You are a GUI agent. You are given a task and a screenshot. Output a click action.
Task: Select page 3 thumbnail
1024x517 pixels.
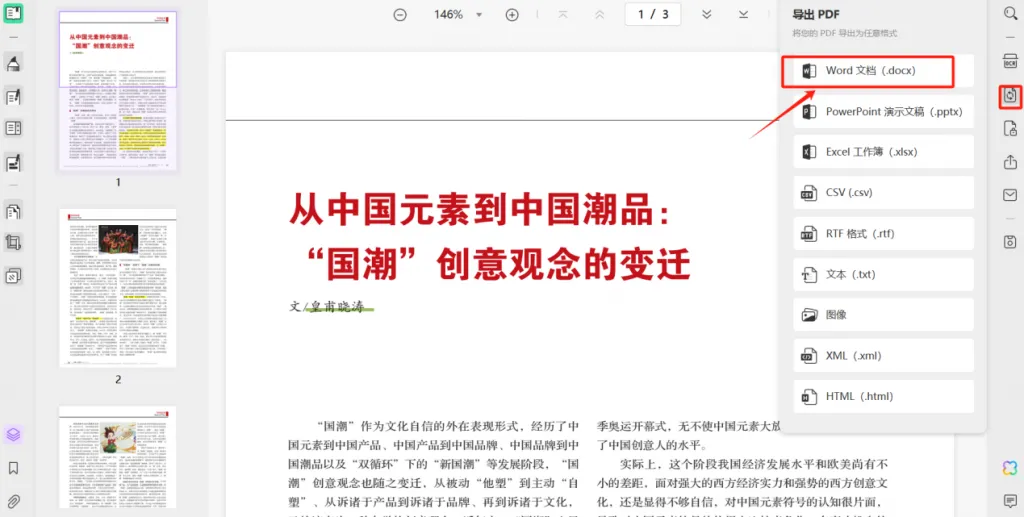(118, 457)
